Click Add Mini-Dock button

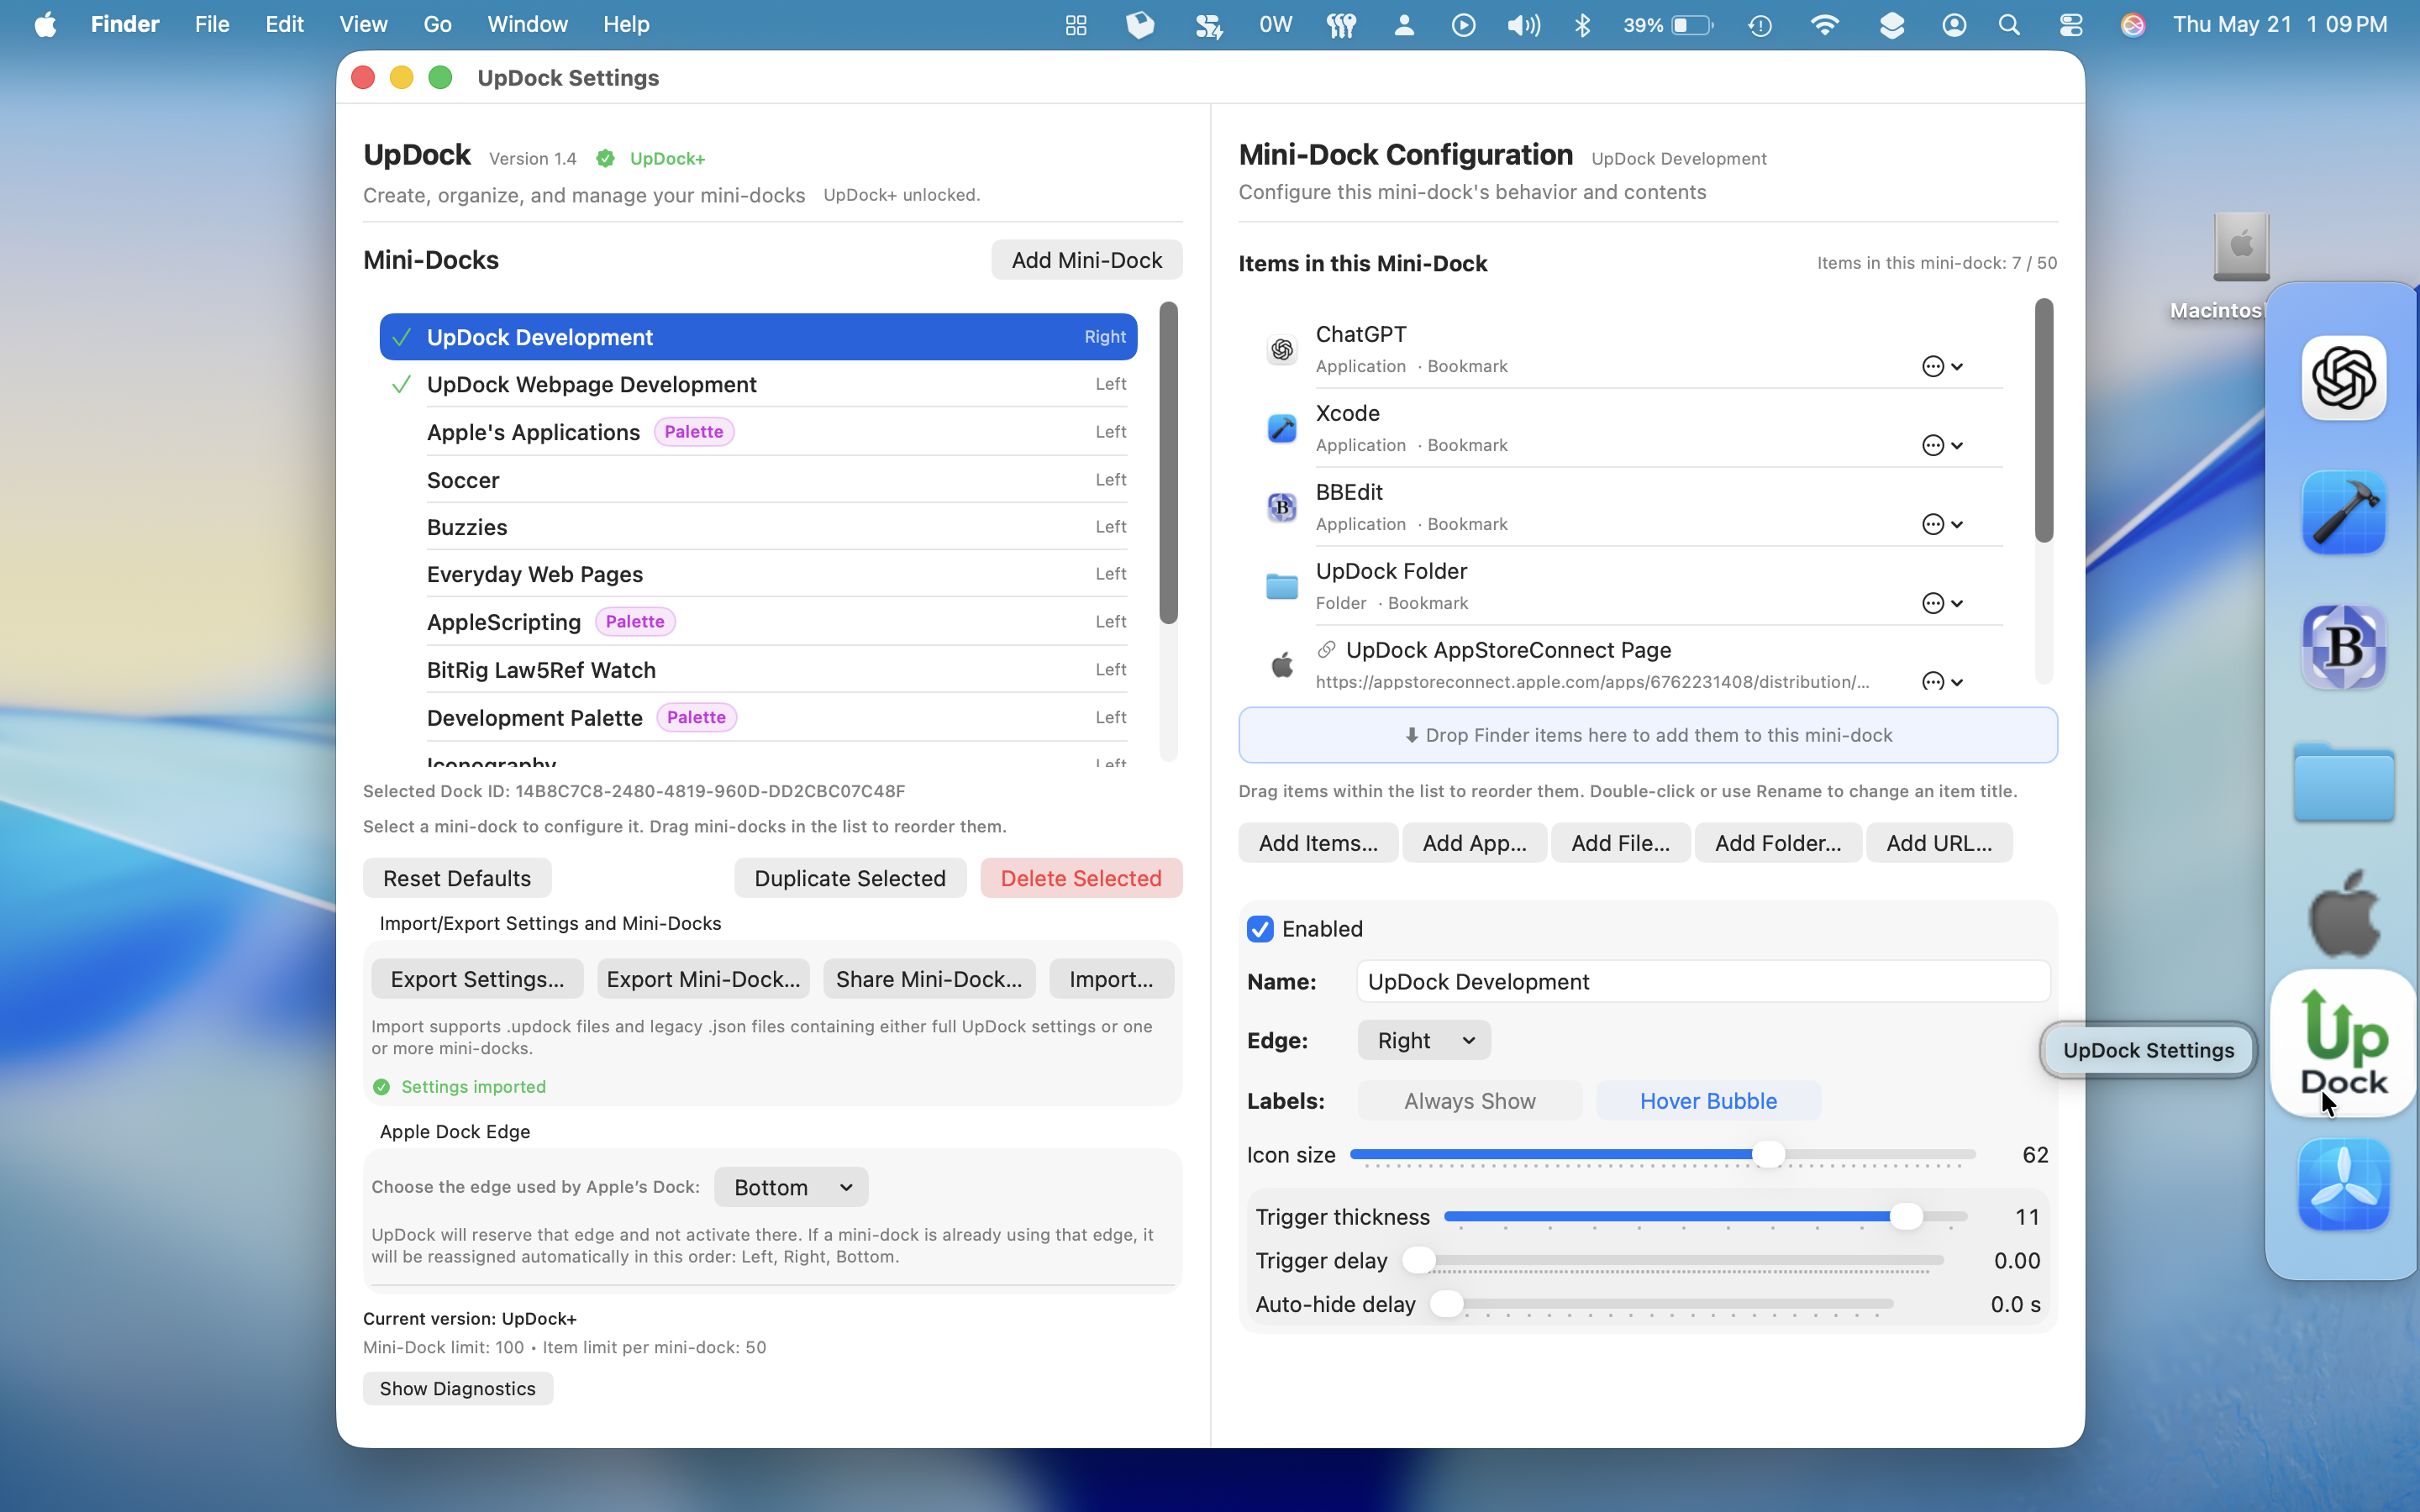(x=1086, y=260)
